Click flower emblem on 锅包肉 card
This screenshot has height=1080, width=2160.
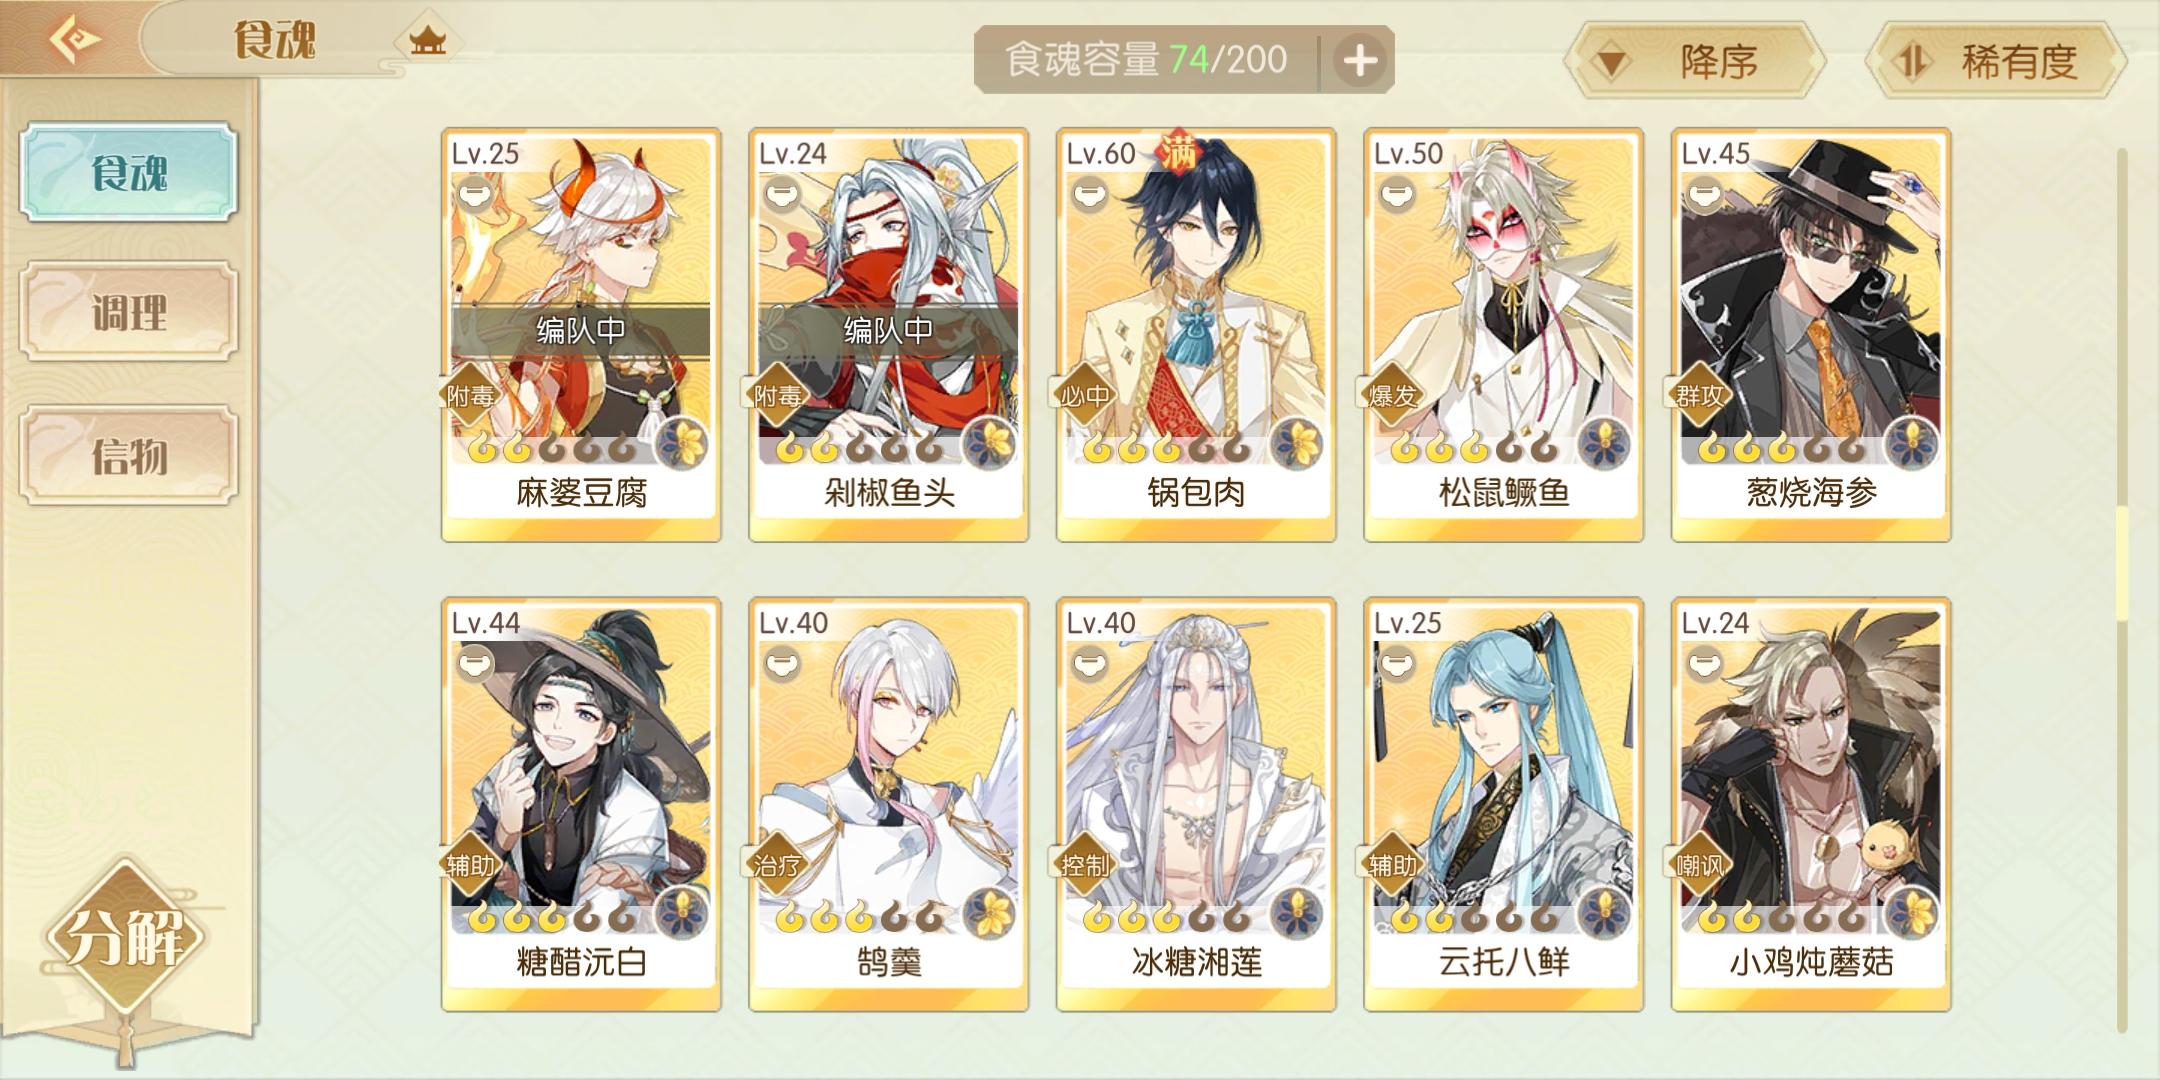tap(1298, 441)
